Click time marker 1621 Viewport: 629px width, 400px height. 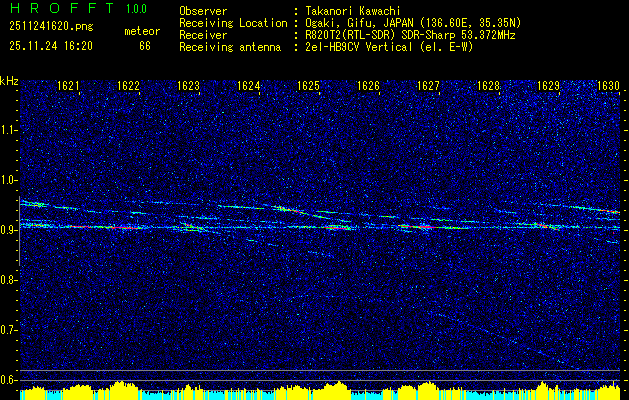(68, 85)
